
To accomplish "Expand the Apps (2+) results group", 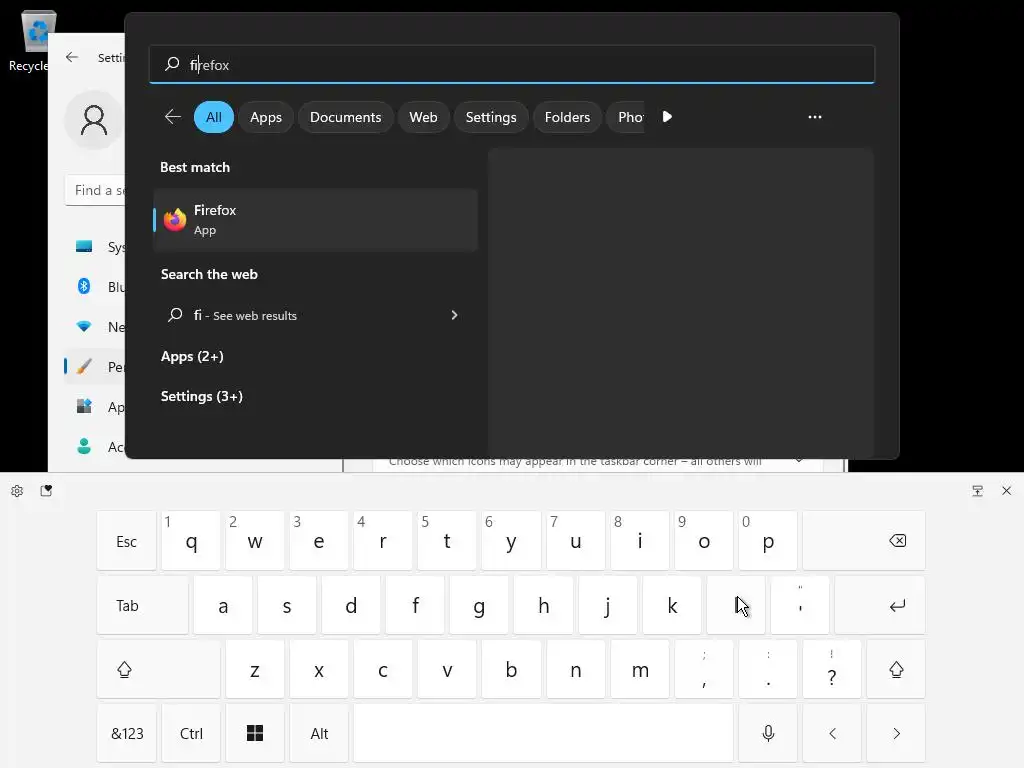I will click(192, 356).
